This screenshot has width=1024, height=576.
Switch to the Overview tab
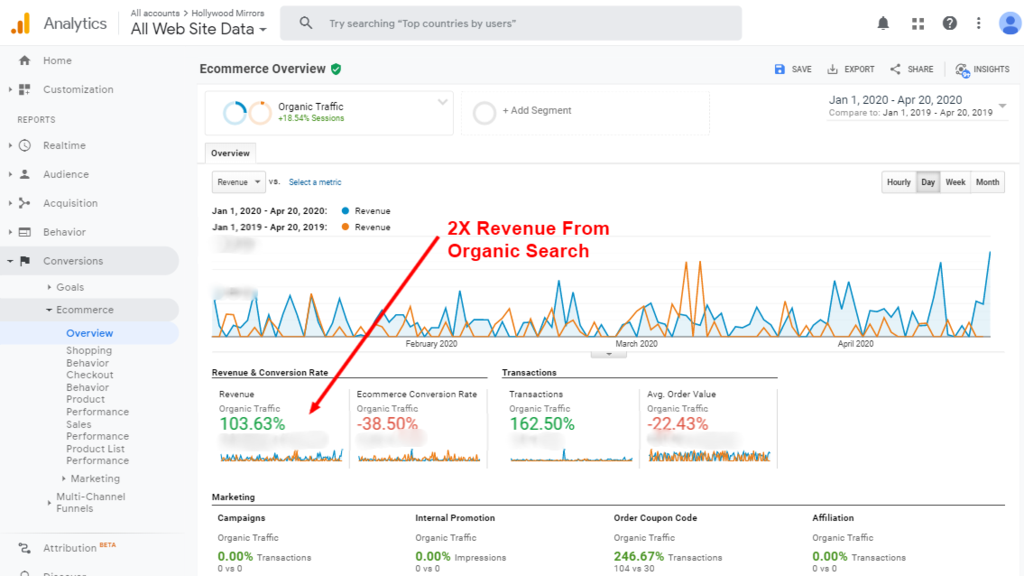tap(230, 153)
